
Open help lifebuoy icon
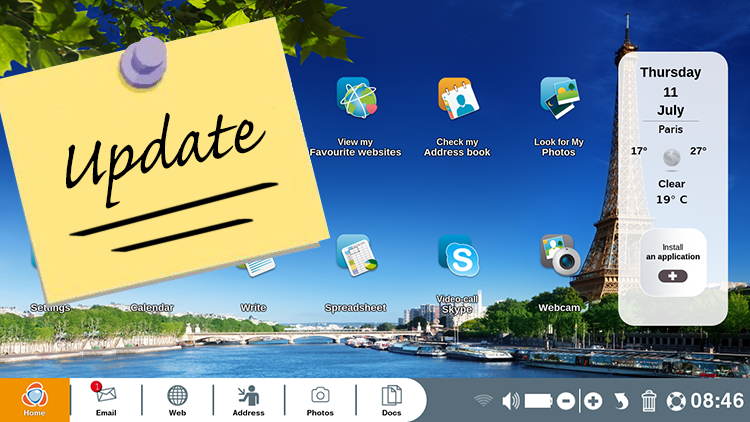(676, 401)
